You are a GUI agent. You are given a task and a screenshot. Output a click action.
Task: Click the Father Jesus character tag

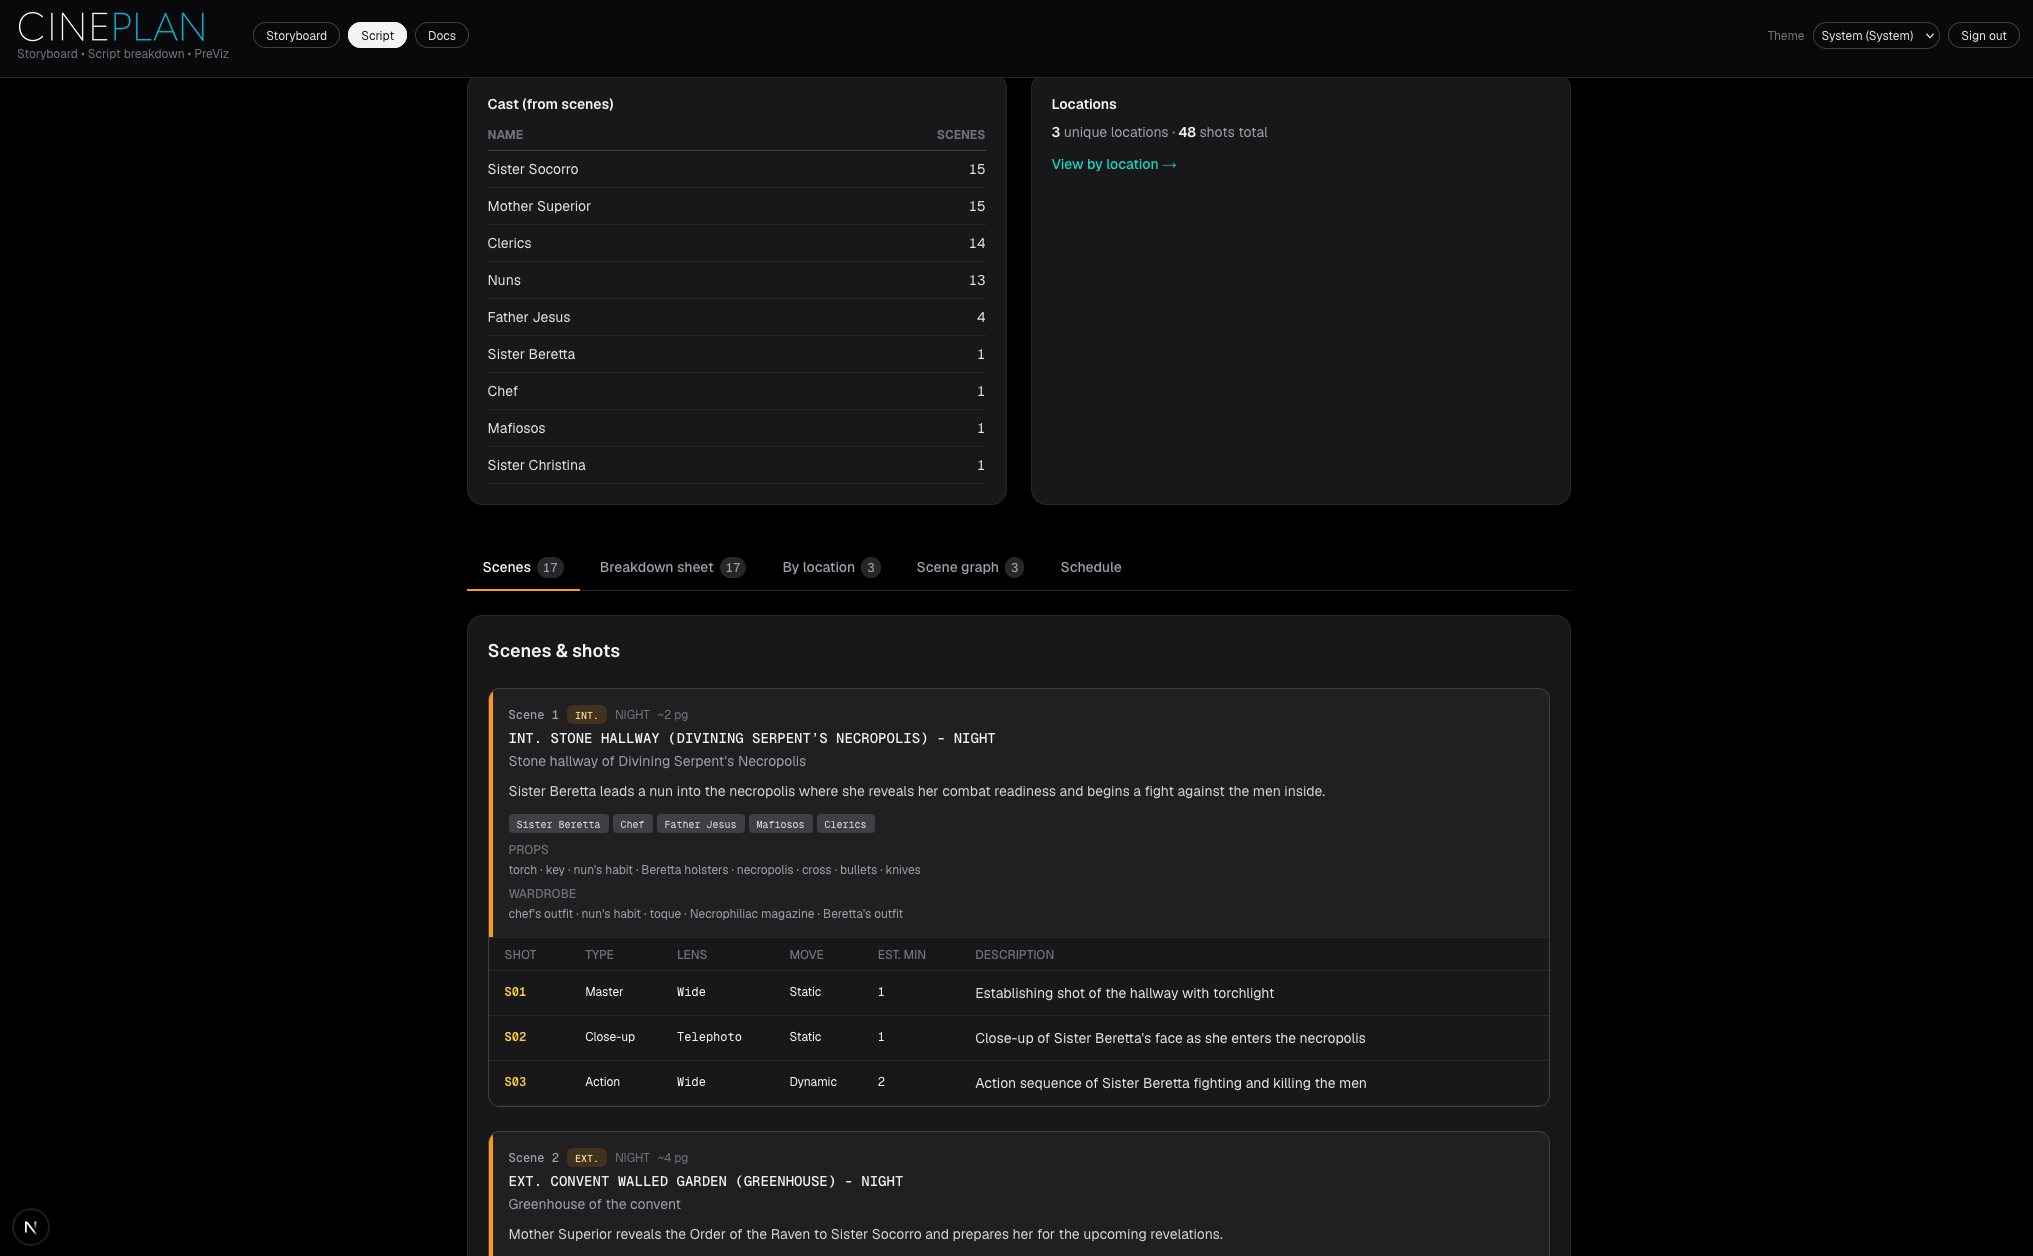click(700, 824)
